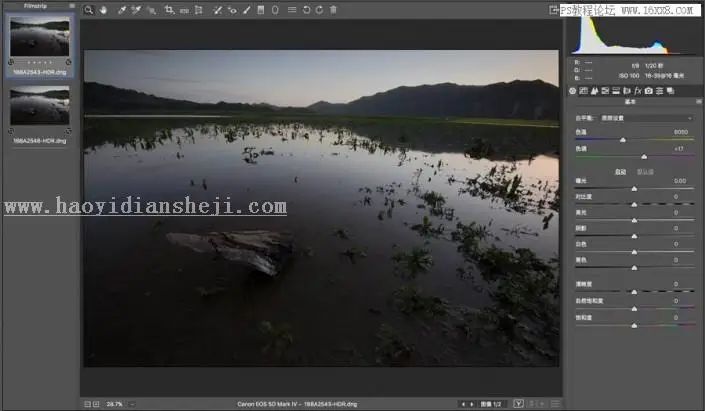The image size is (705, 411).
Task: Select the Zoom tool
Action: click(x=89, y=9)
